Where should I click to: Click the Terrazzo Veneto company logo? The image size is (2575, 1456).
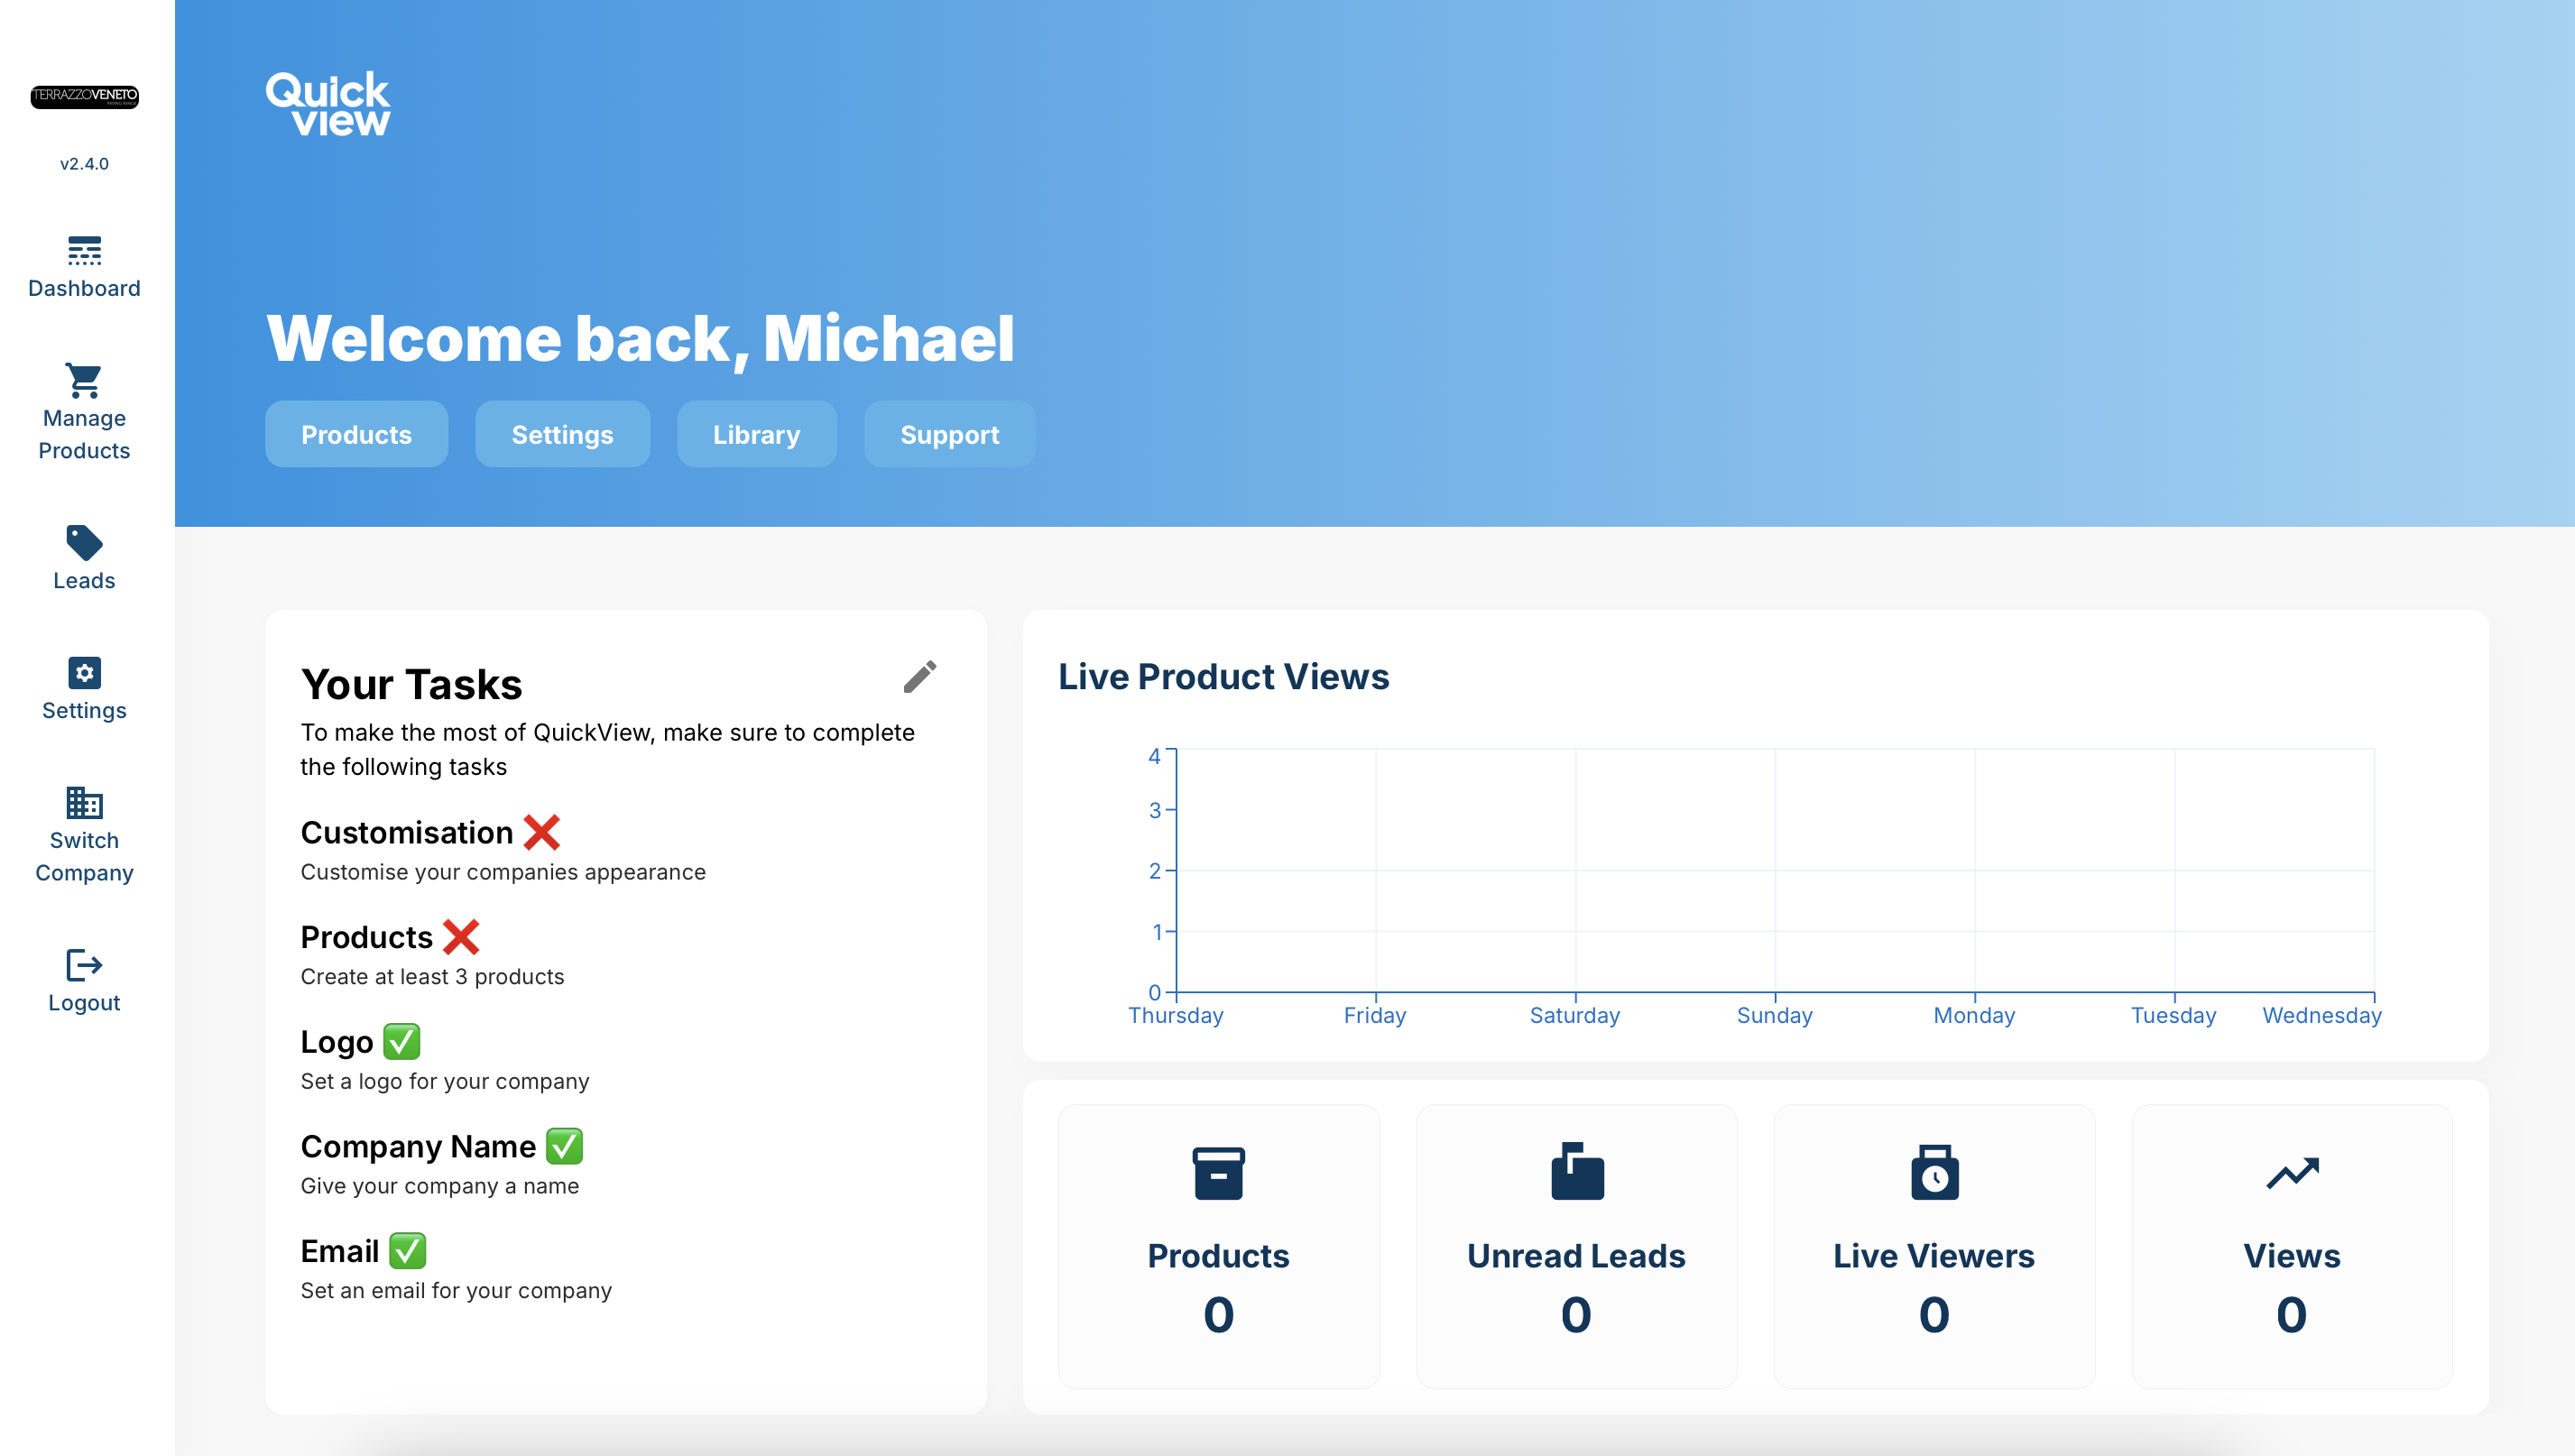pos(84,96)
